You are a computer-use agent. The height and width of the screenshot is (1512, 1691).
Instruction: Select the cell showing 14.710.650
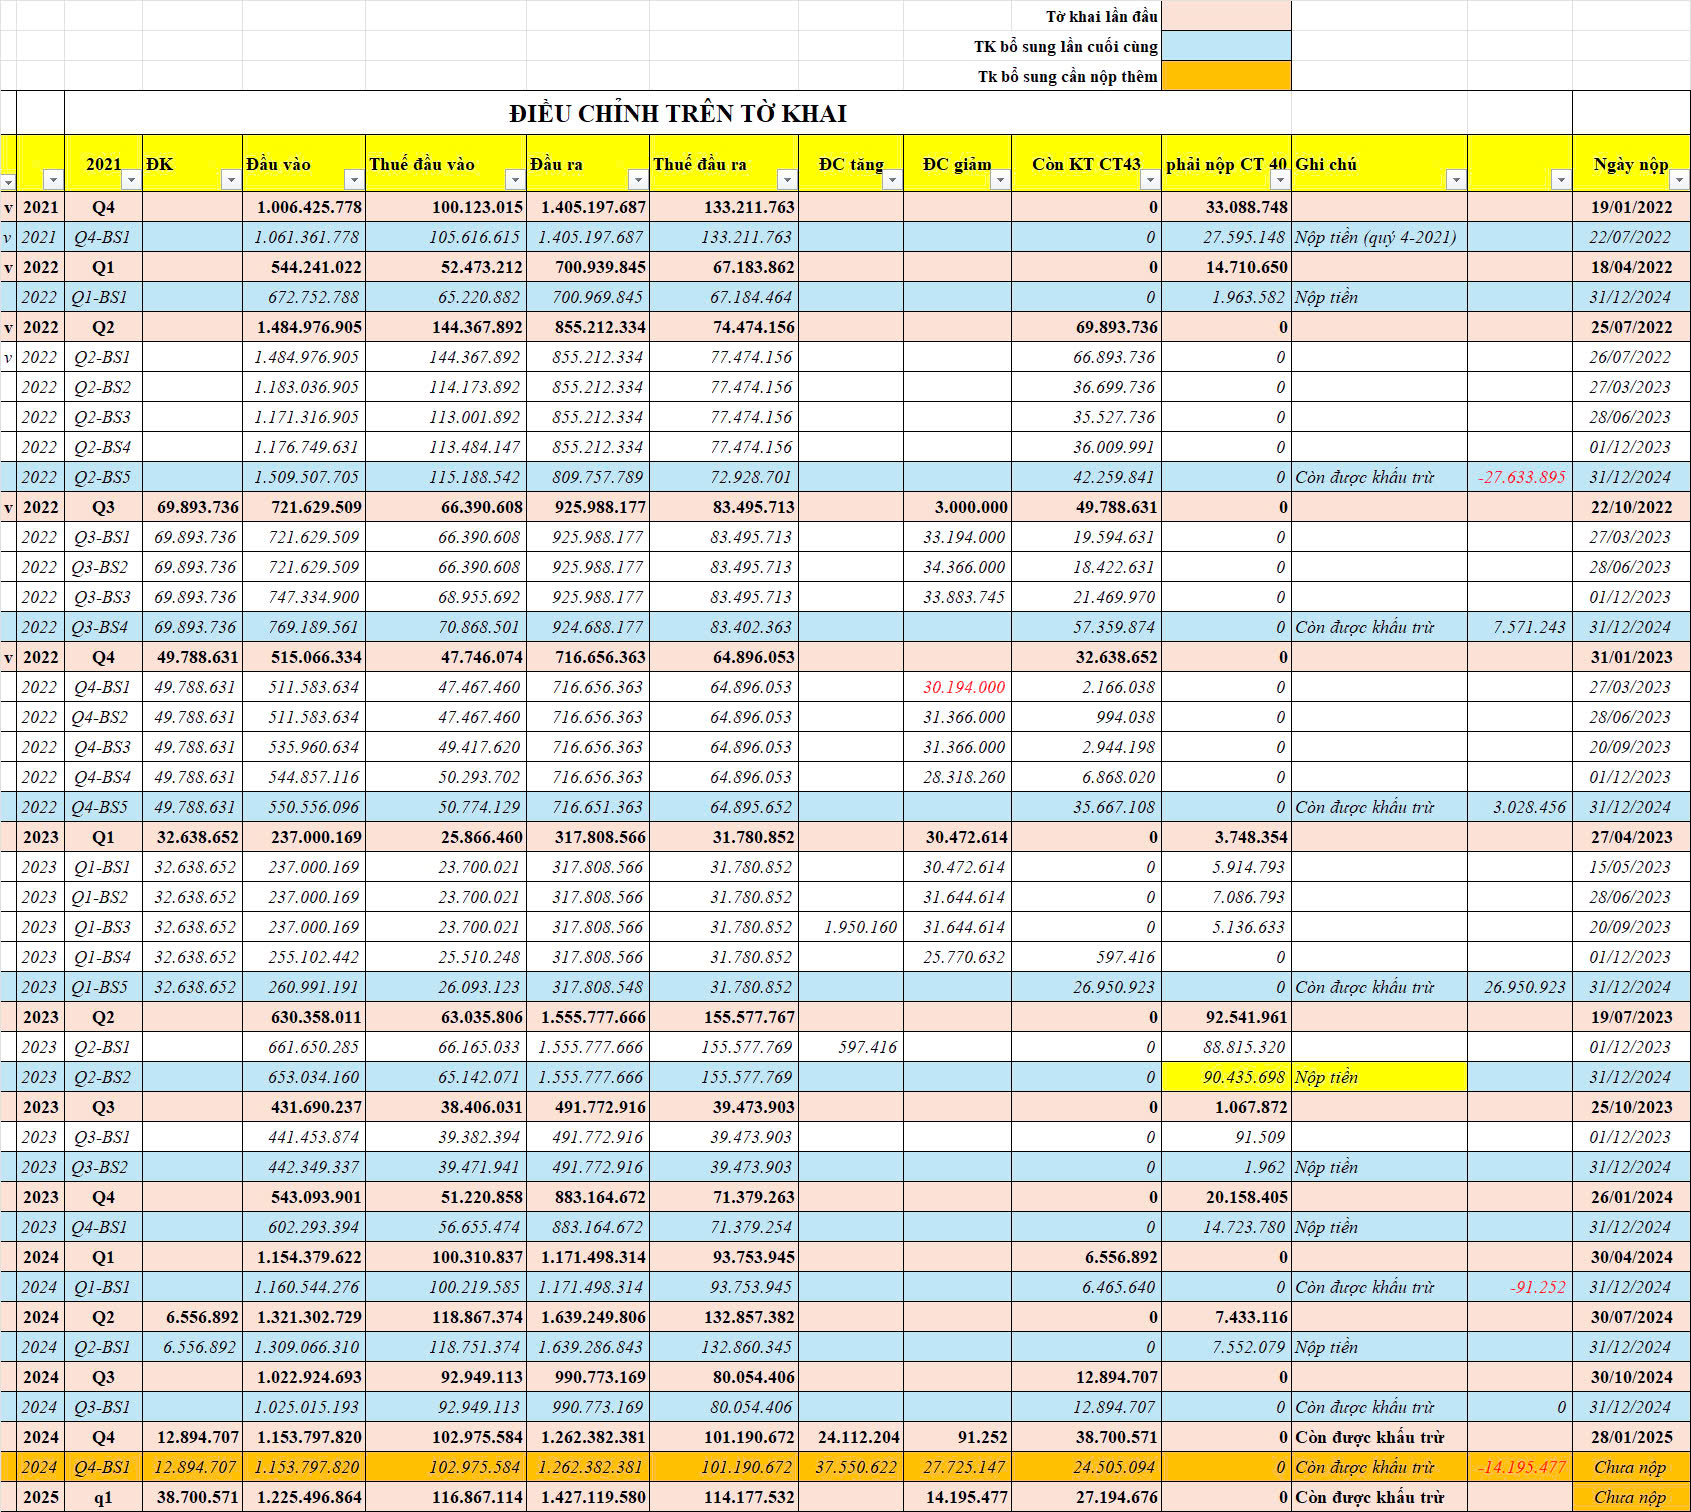coord(1226,267)
